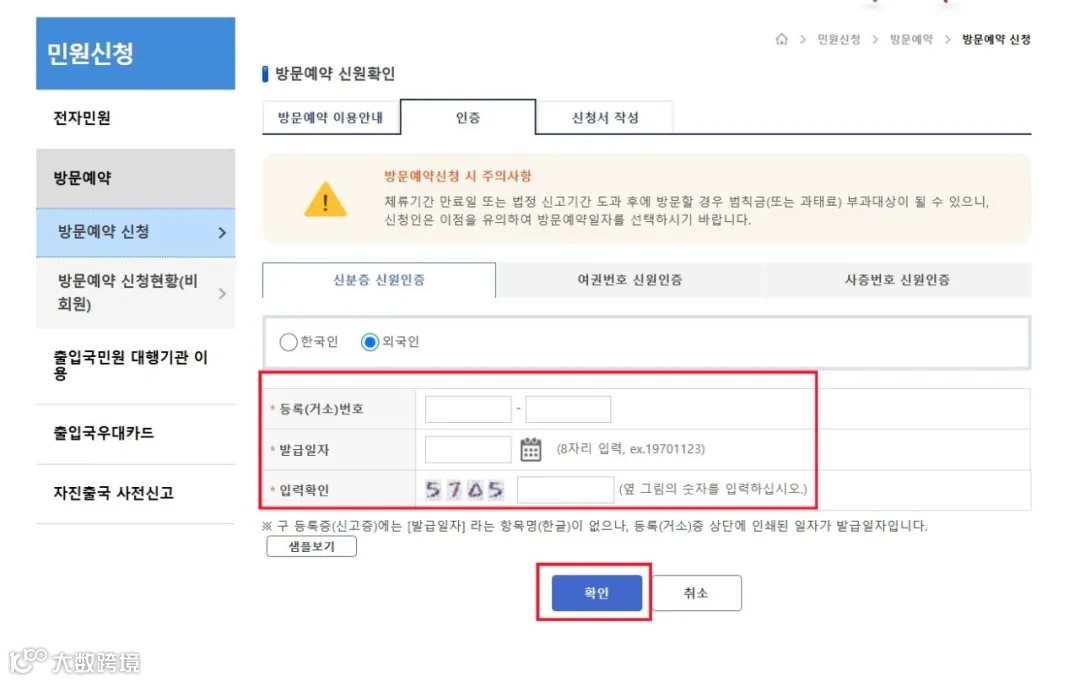Choose the 사증번호 신원인증 tab
Image resolution: width=1080 pixels, height=682 pixels.
click(x=897, y=280)
